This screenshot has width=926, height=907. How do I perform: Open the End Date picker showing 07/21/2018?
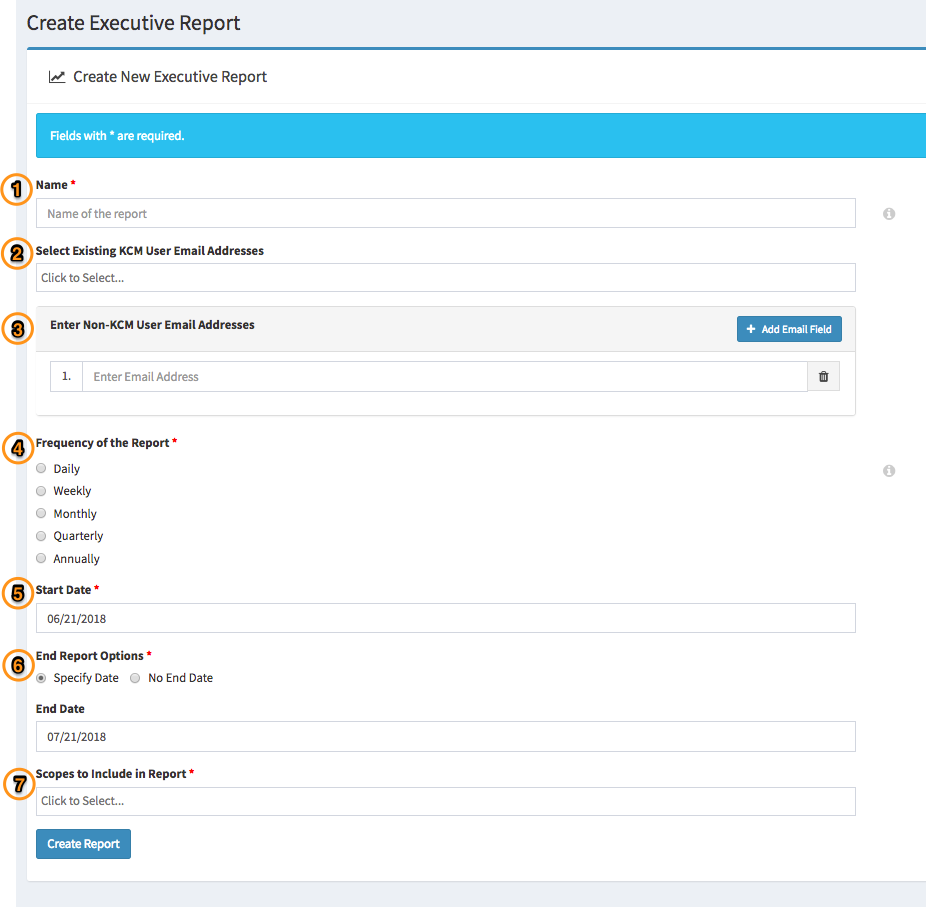point(446,736)
